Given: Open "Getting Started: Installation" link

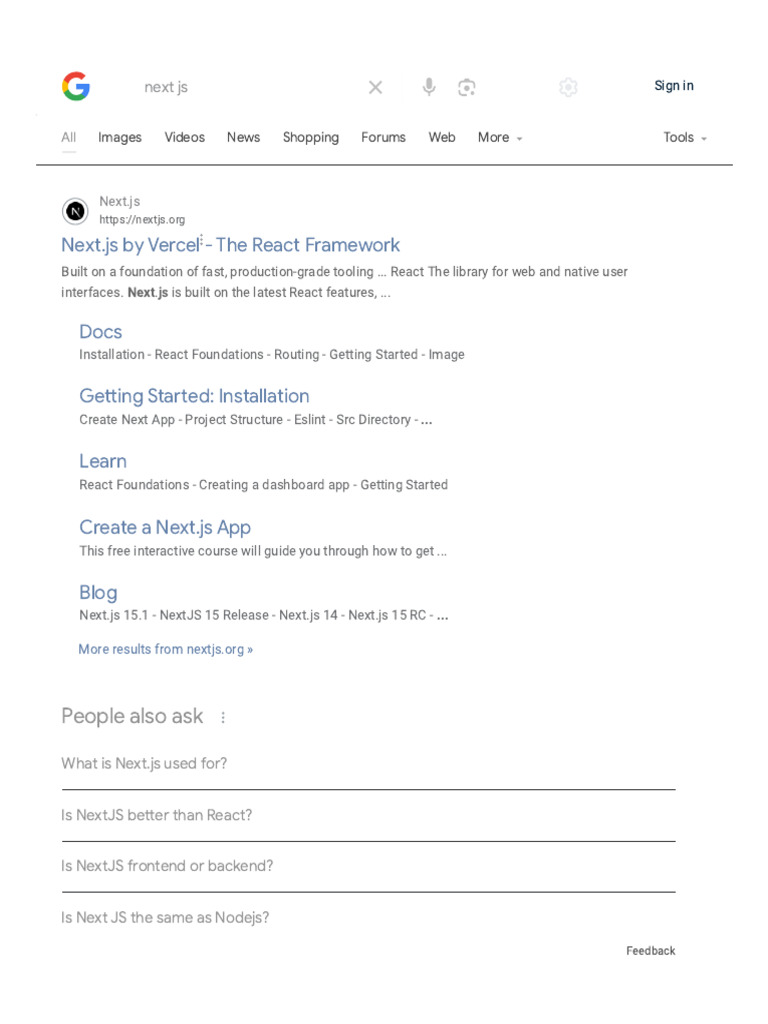Looking at the screenshot, I should (194, 396).
